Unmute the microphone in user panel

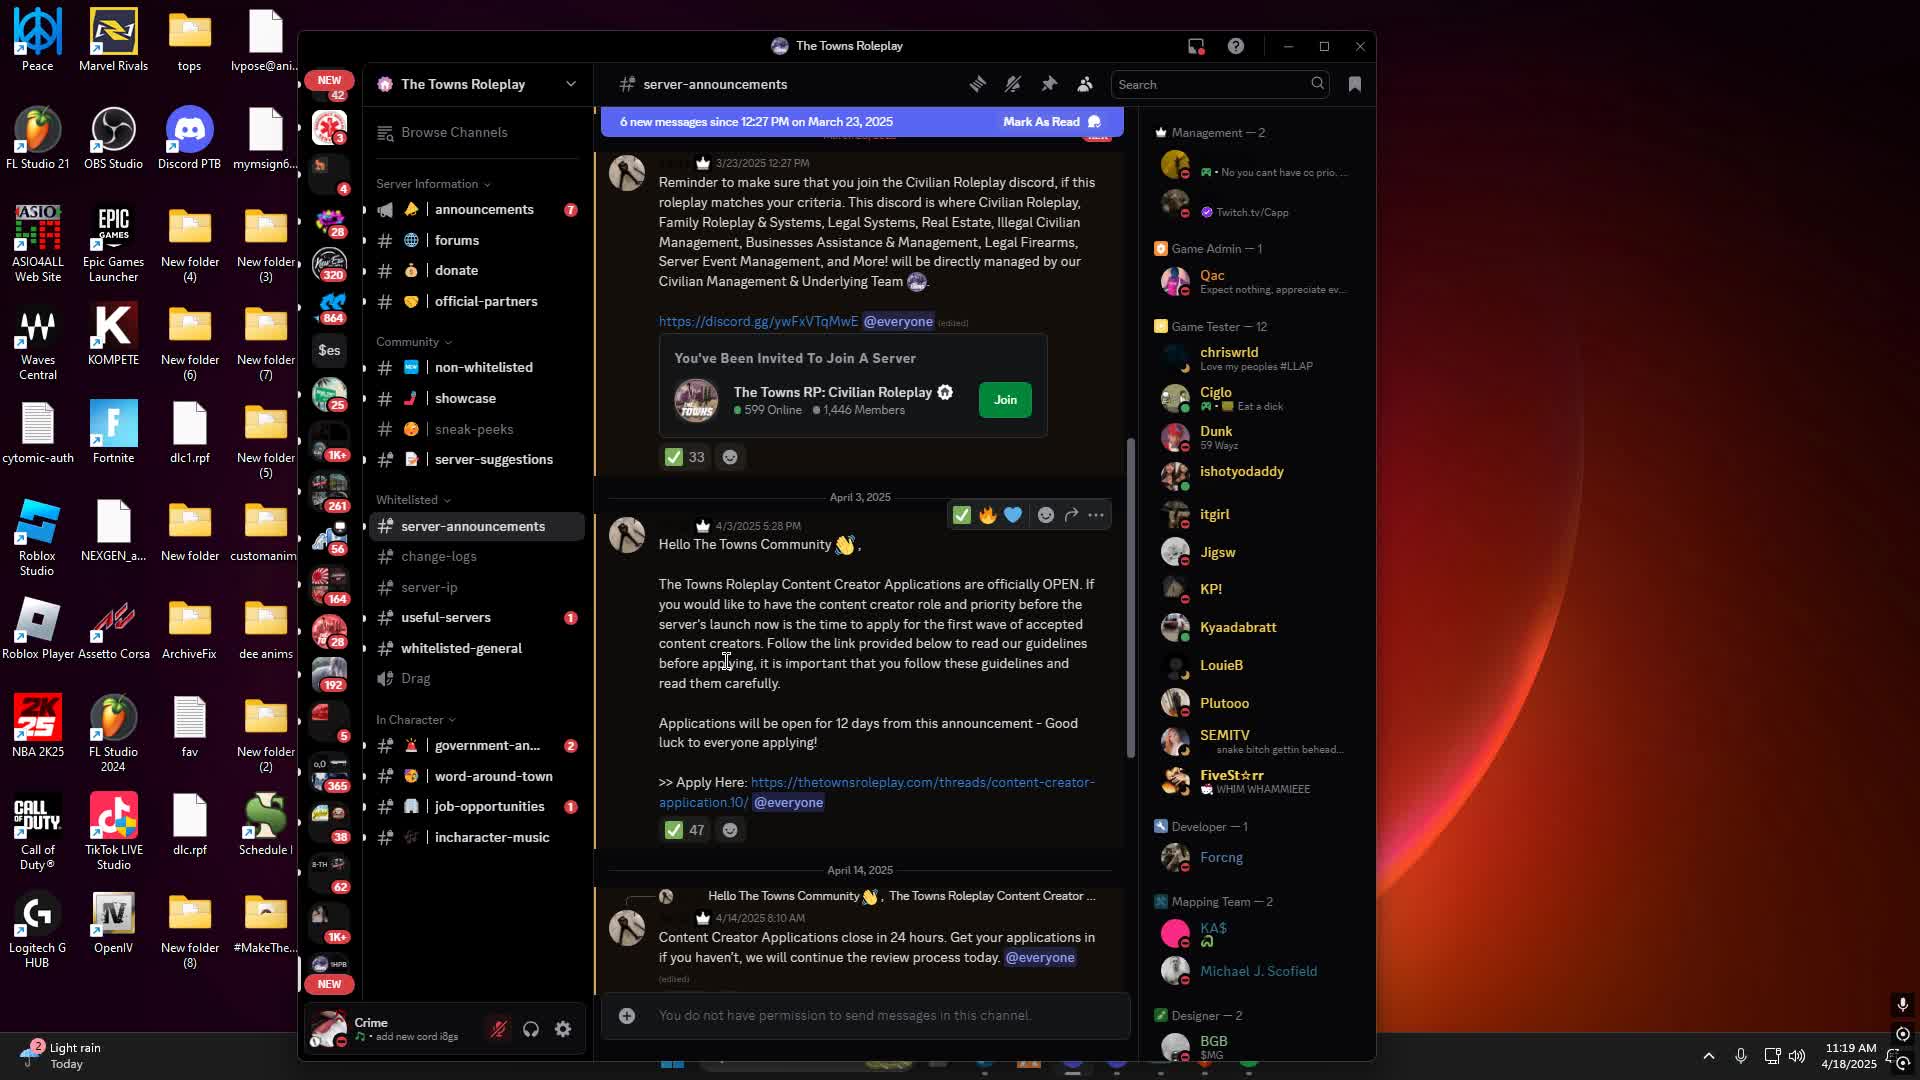[498, 1029]
